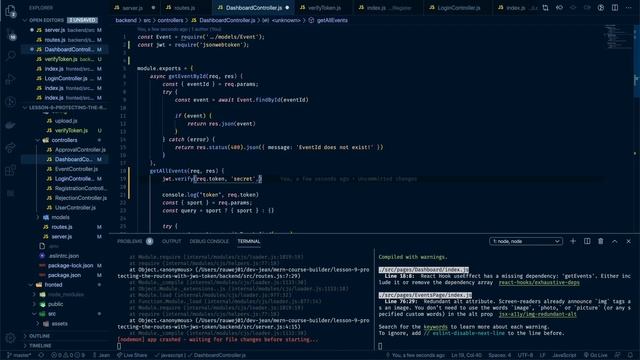
Task: Switch to the verifyToken.js editor tab
Action: (324, 8)
